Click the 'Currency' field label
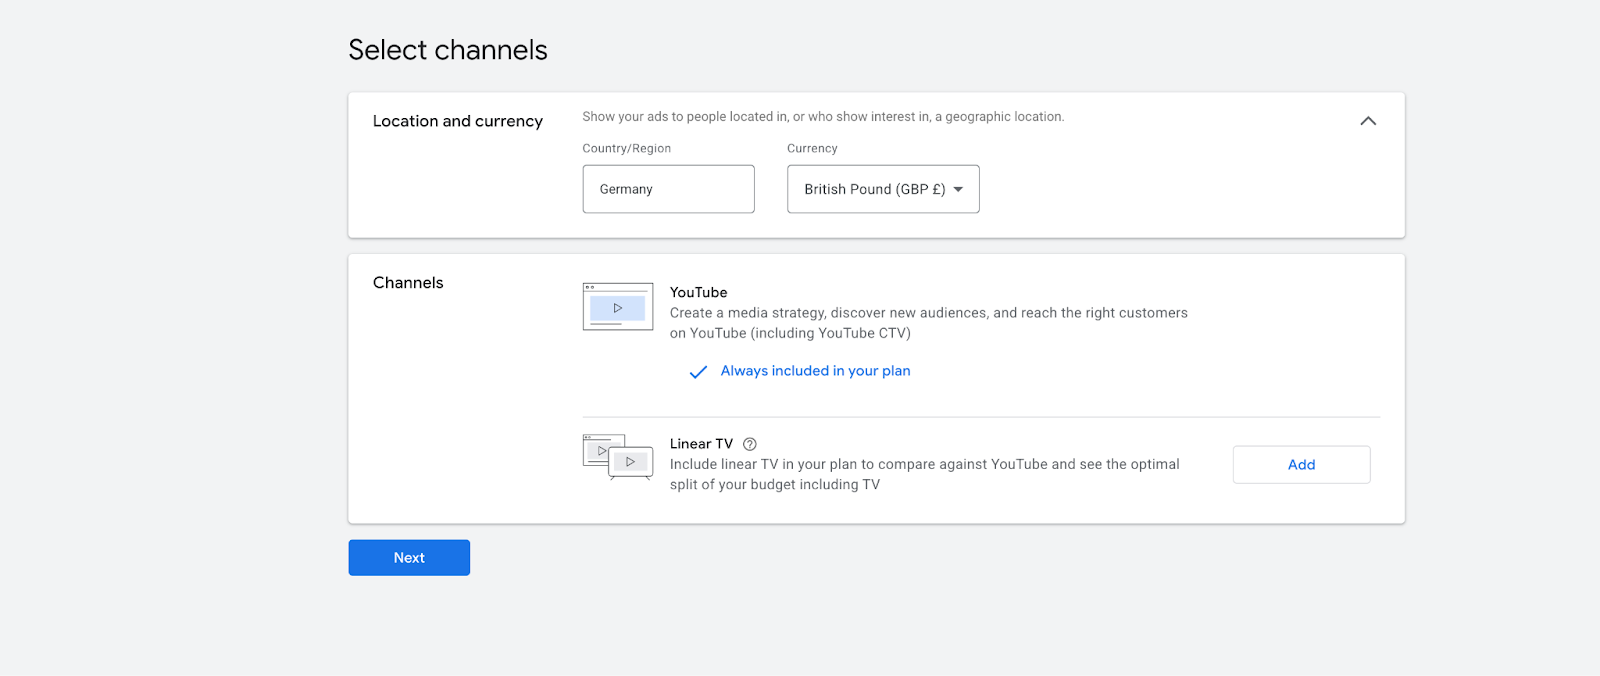This screenshot has height=676, width=1600. (x=812, y=148)
